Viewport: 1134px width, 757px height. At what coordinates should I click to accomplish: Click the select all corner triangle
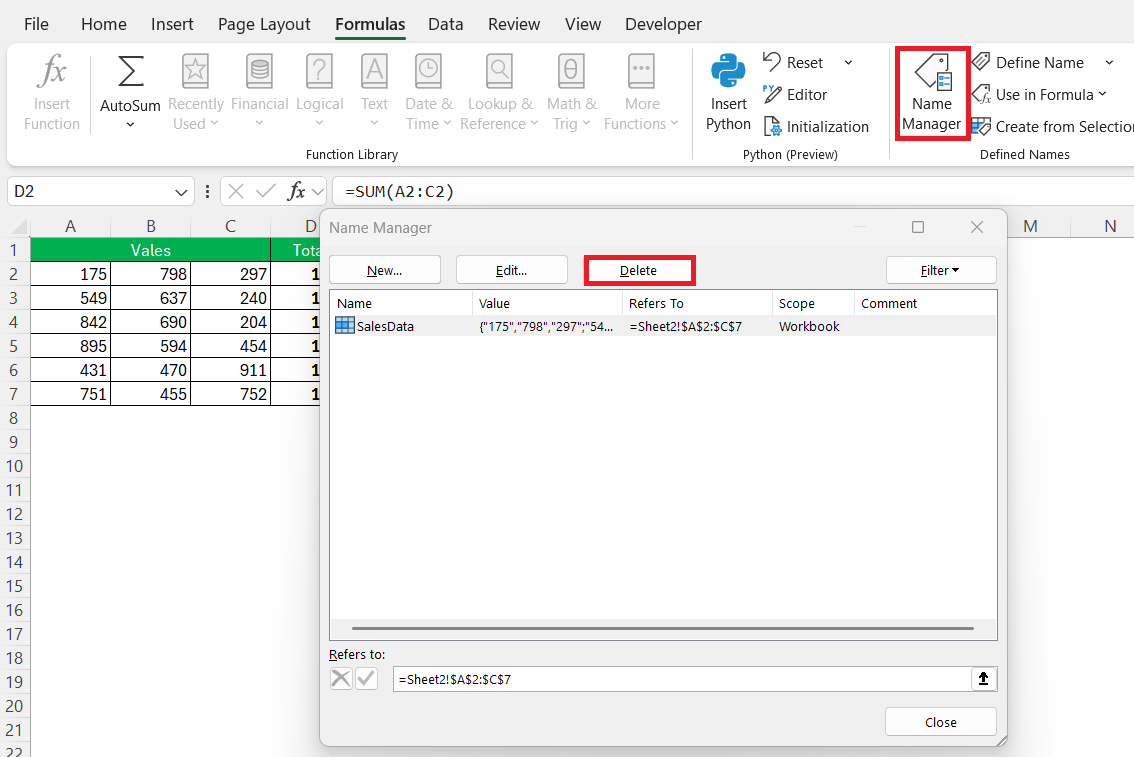click(x=19, y=226)
